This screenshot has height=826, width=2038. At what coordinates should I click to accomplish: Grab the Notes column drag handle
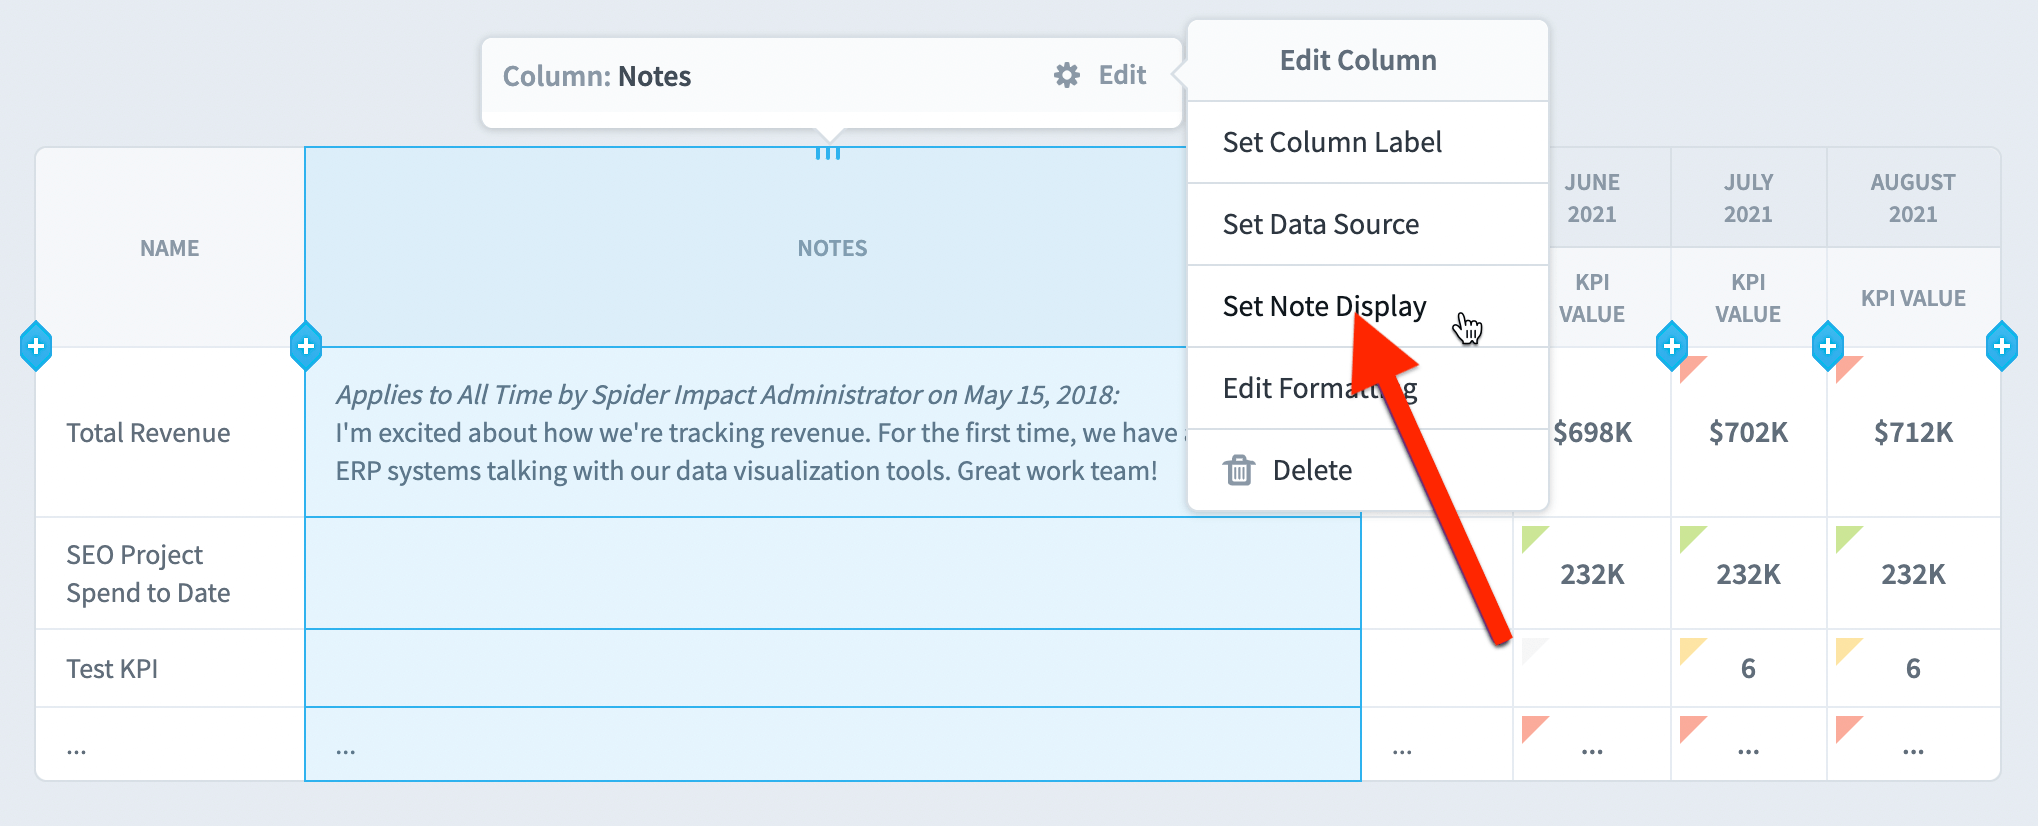pos(828,154)
